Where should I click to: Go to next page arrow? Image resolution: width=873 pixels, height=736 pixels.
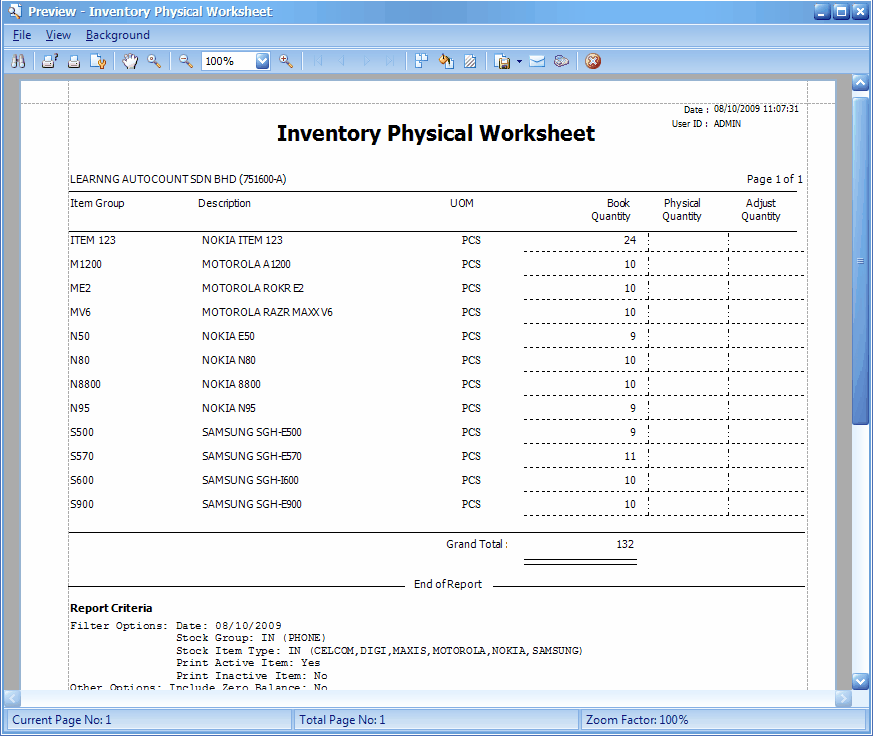point(366,61)
